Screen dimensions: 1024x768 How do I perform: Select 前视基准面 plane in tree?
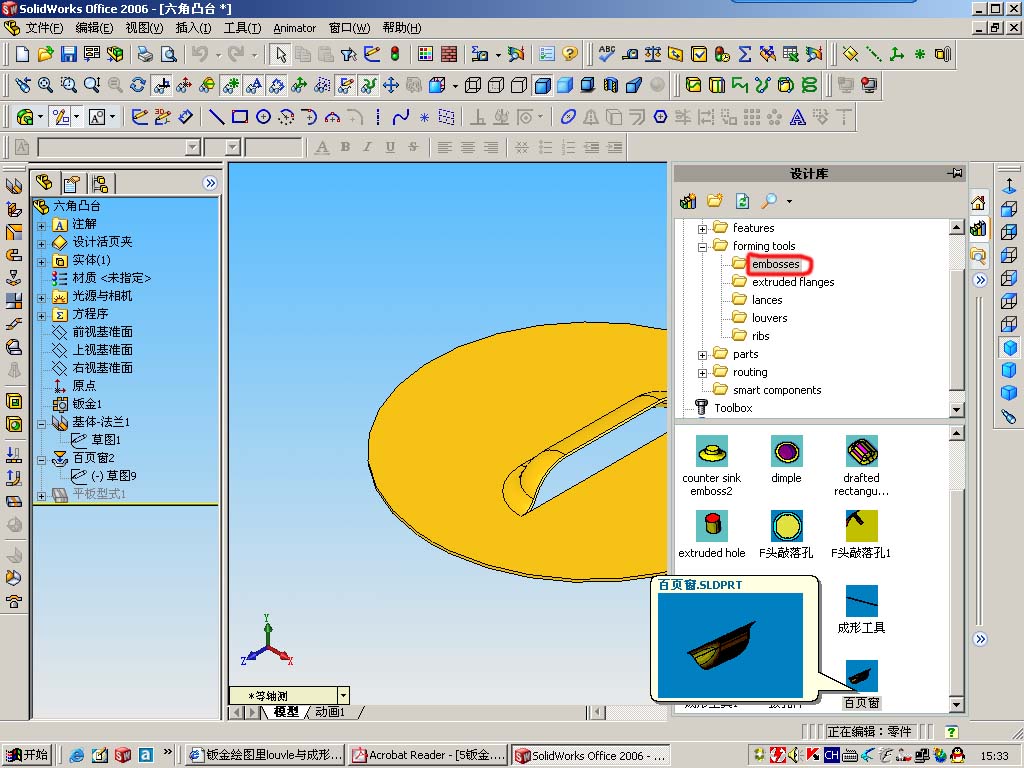pos(103,332)
